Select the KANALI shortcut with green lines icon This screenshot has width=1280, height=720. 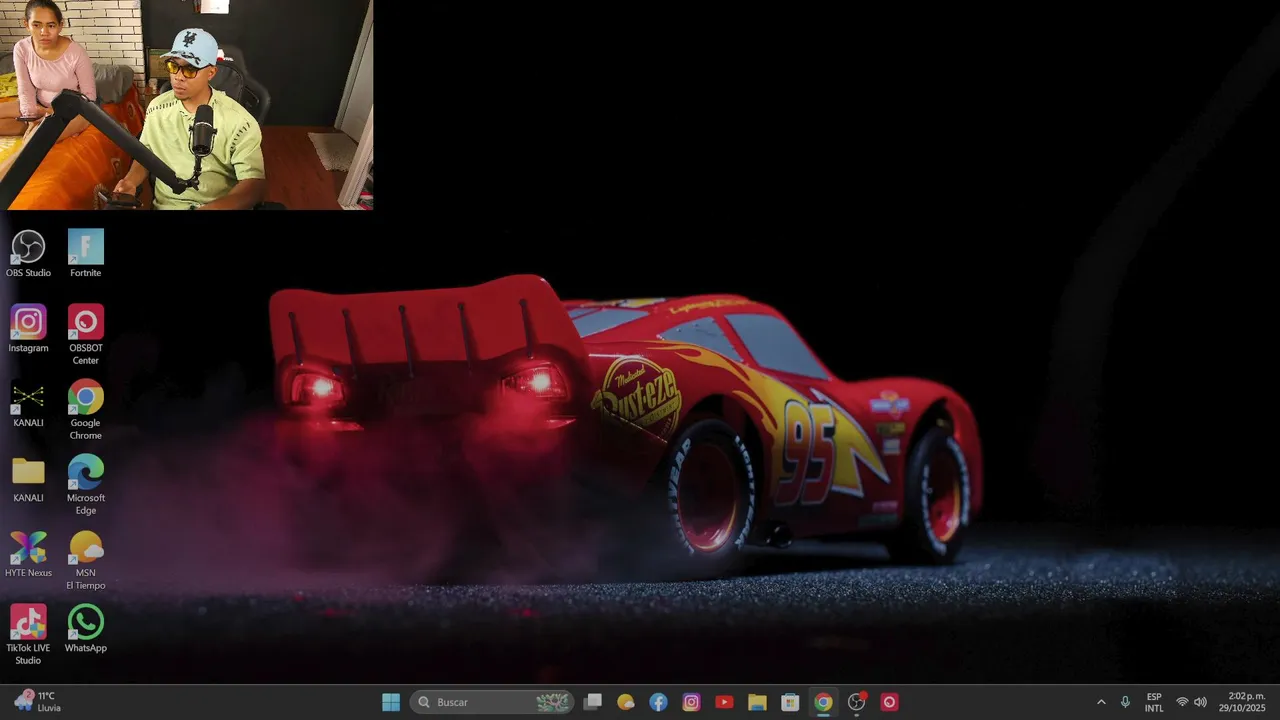point(28,403)
